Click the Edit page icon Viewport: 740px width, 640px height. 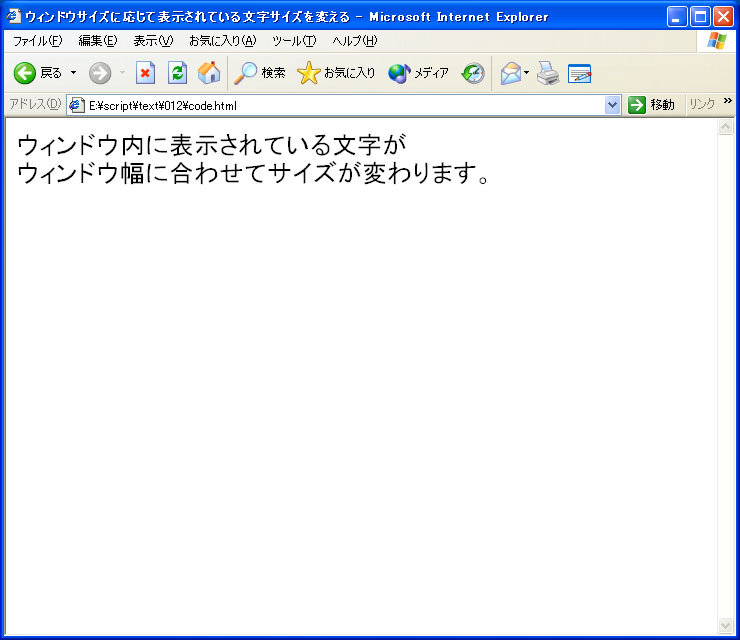[x=580, y=73]
